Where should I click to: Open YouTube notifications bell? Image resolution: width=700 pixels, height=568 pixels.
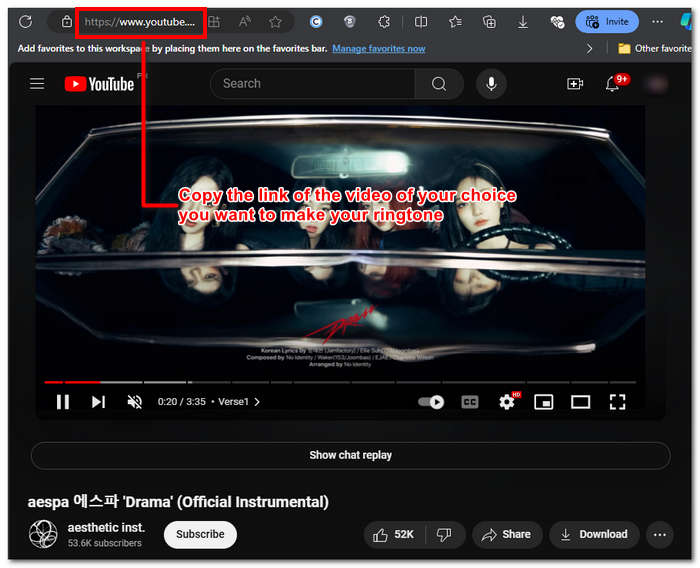coord(613,84)
